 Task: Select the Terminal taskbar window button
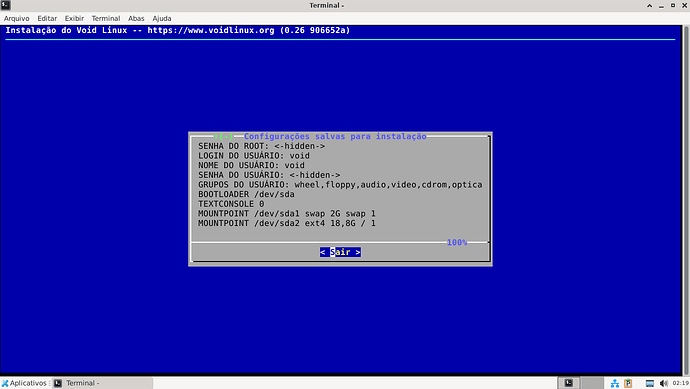click(x=103, y=383)
